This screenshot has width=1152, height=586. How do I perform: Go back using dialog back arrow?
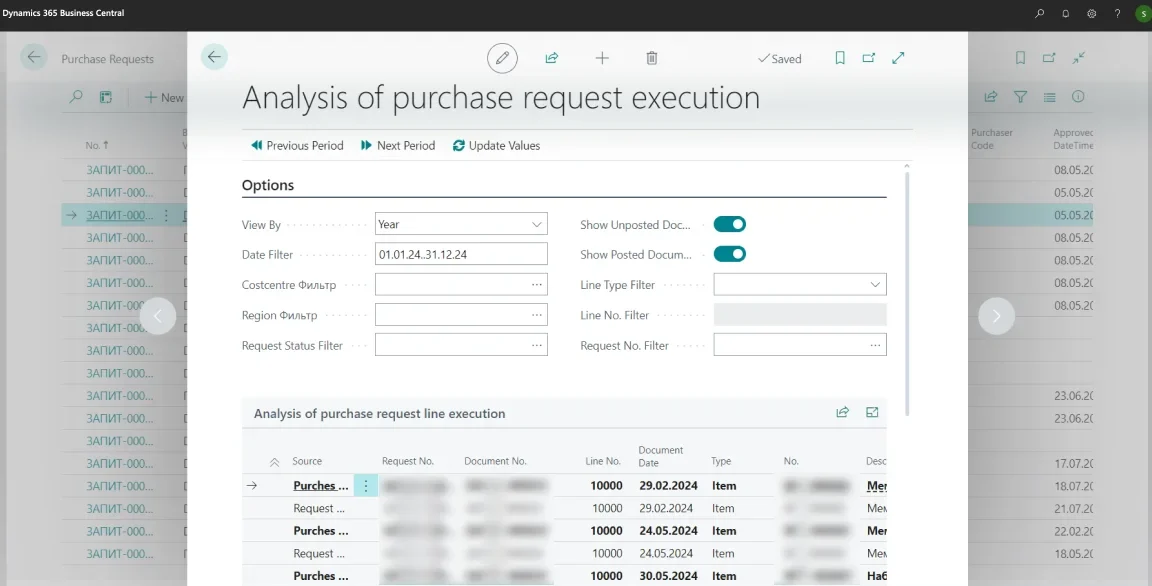214,57
